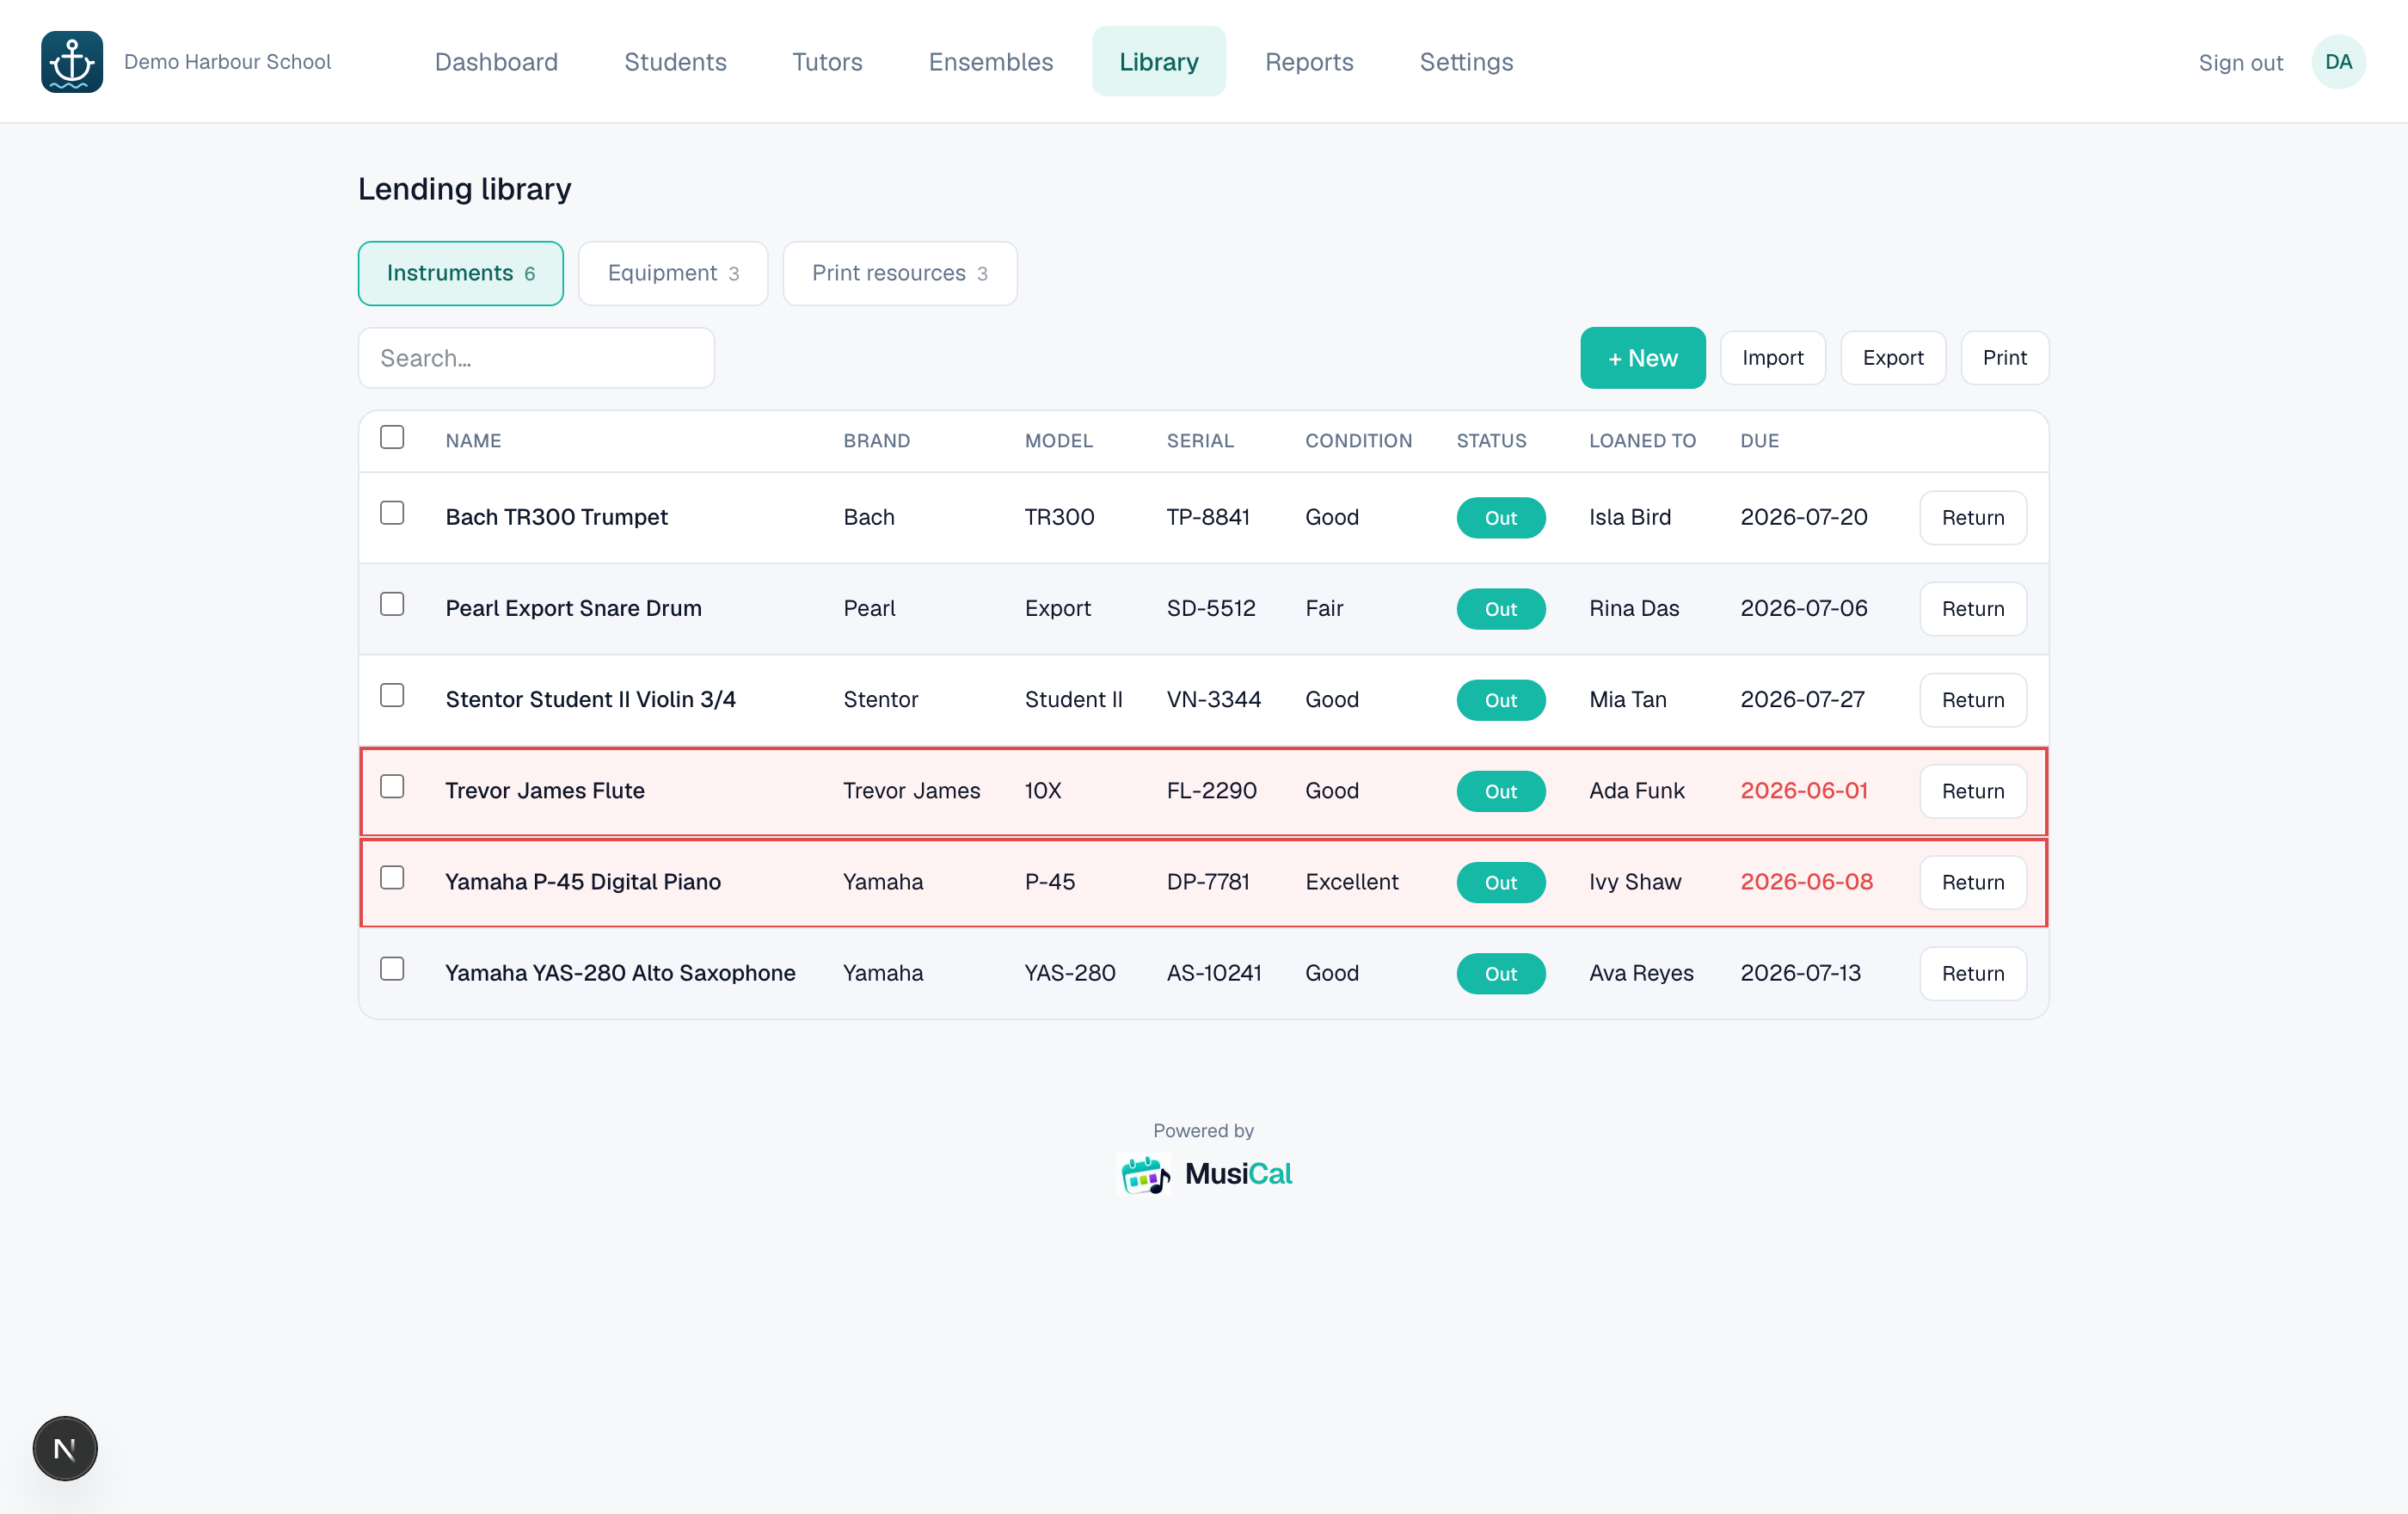Click the MODEL column header
Image resolution: width=2408 pixels, height=1514 pixels.
[1058, 441]
